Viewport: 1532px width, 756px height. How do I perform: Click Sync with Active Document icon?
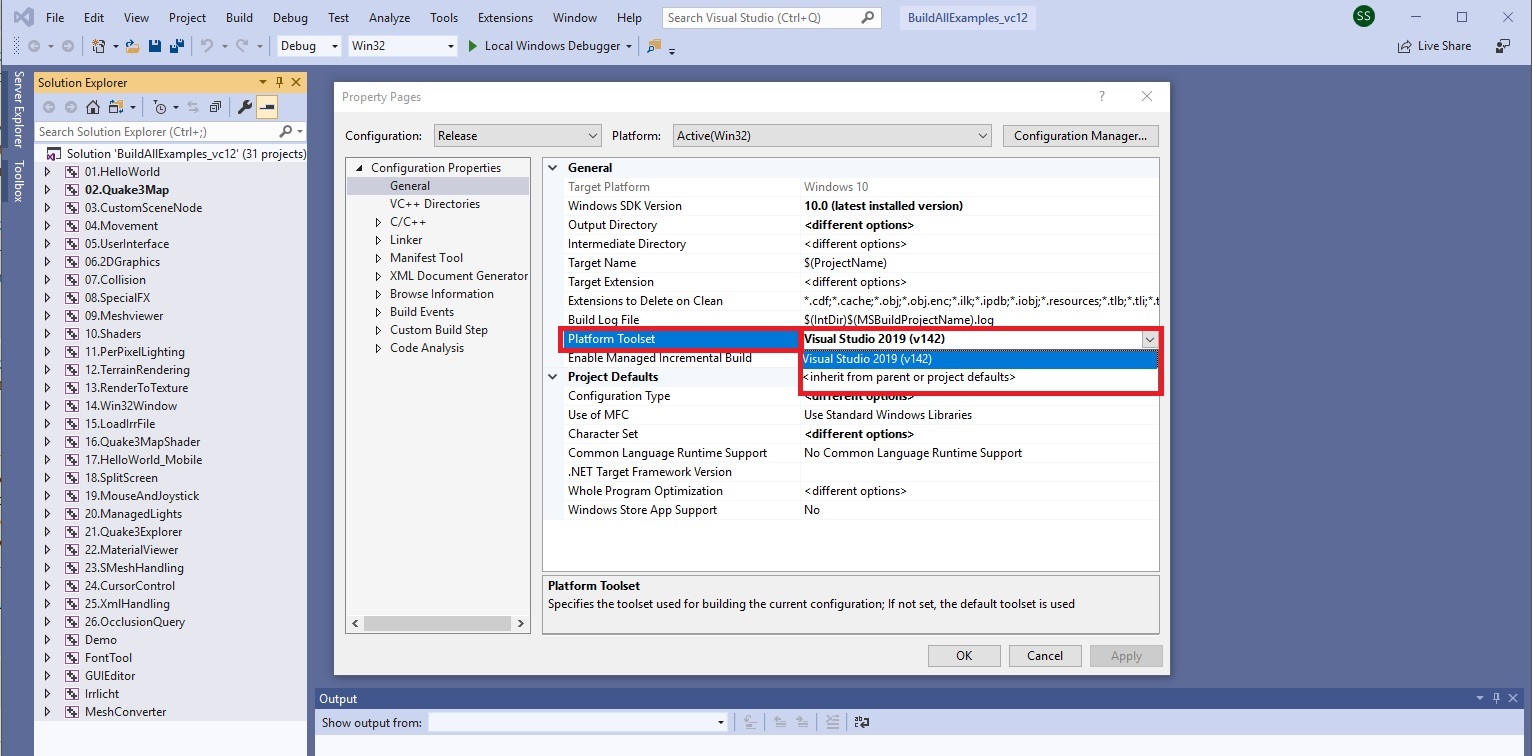tap(193, 107)
